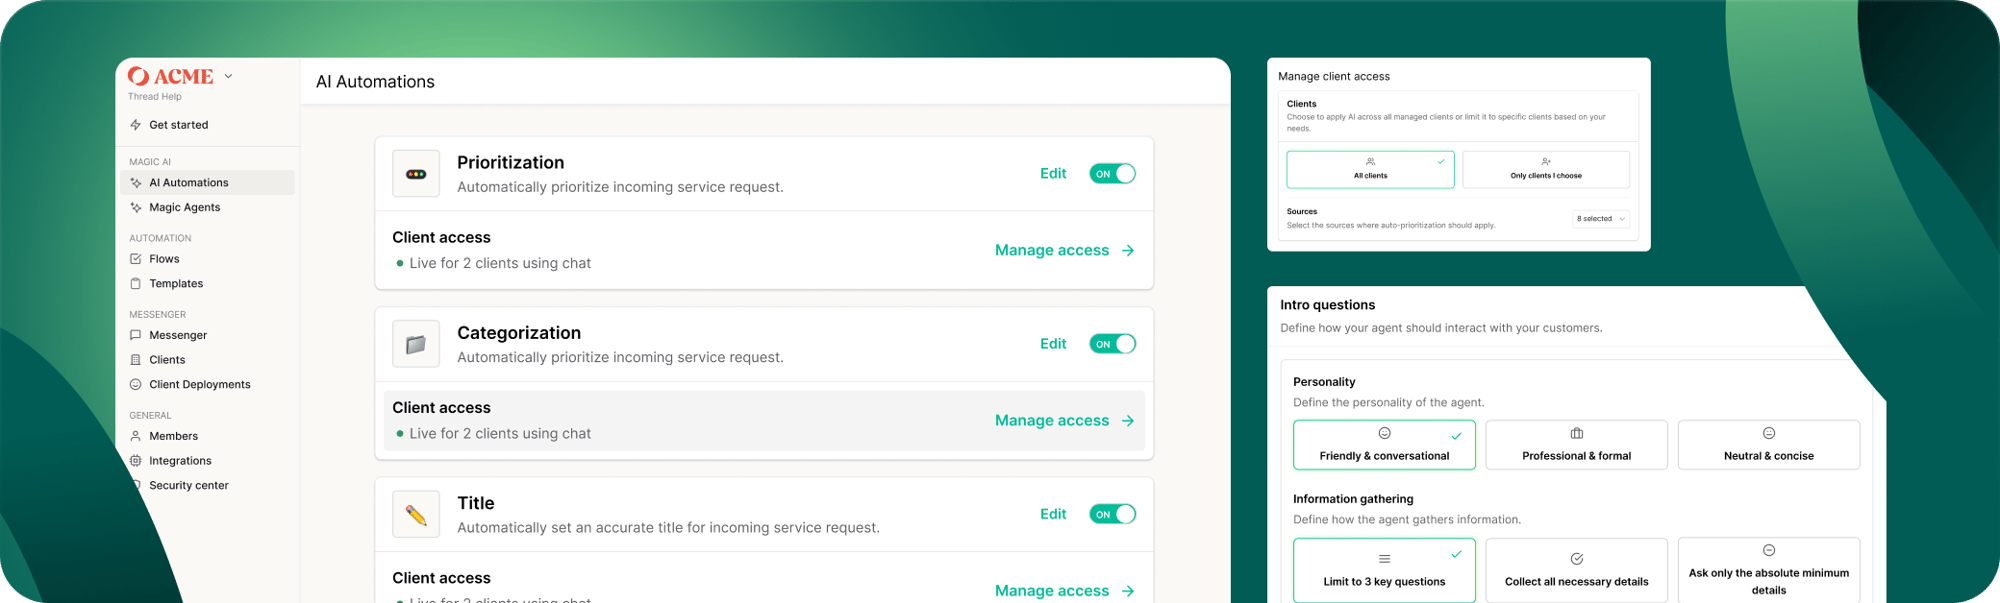
Task: Expand the 8 selected sources dropdown
Action: 1600,219
